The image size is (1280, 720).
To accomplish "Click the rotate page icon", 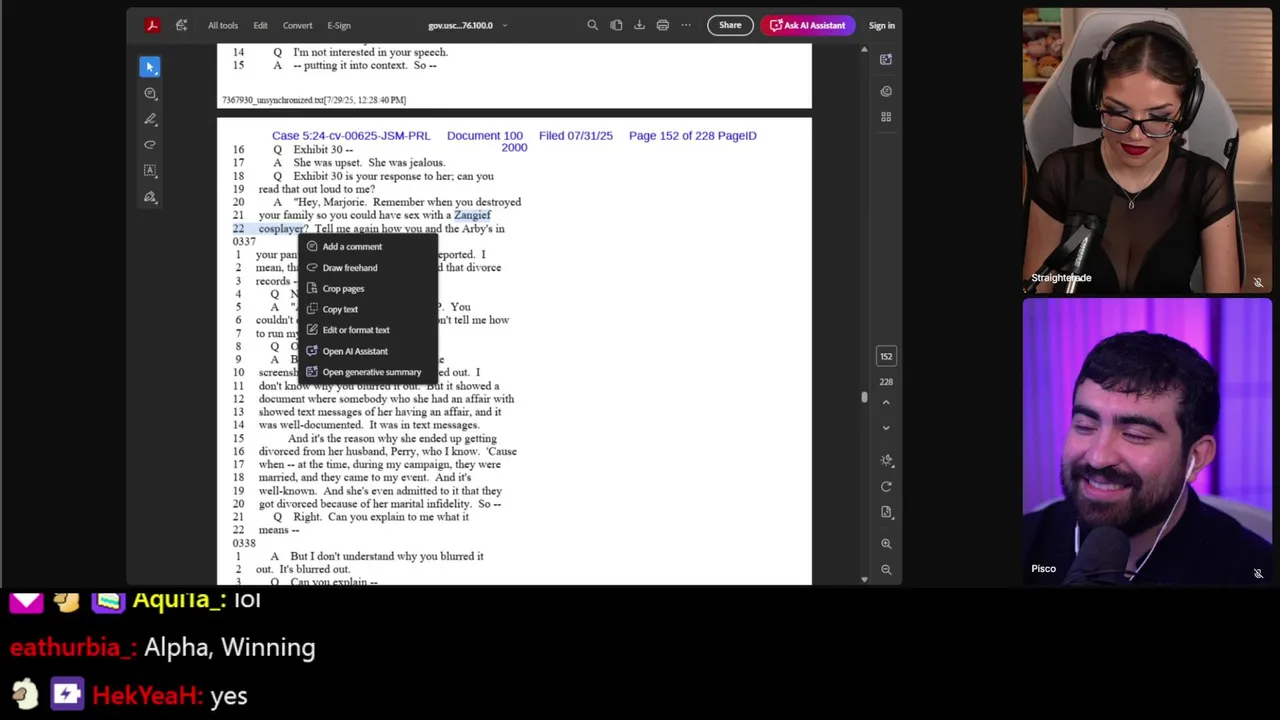I will coord(886,487).
